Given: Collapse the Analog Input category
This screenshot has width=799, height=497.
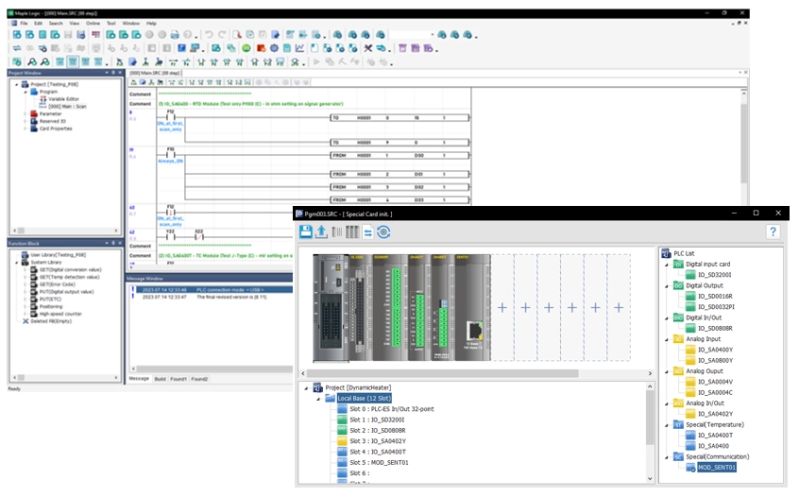Looking at the screenshot, I should [667, 339].
